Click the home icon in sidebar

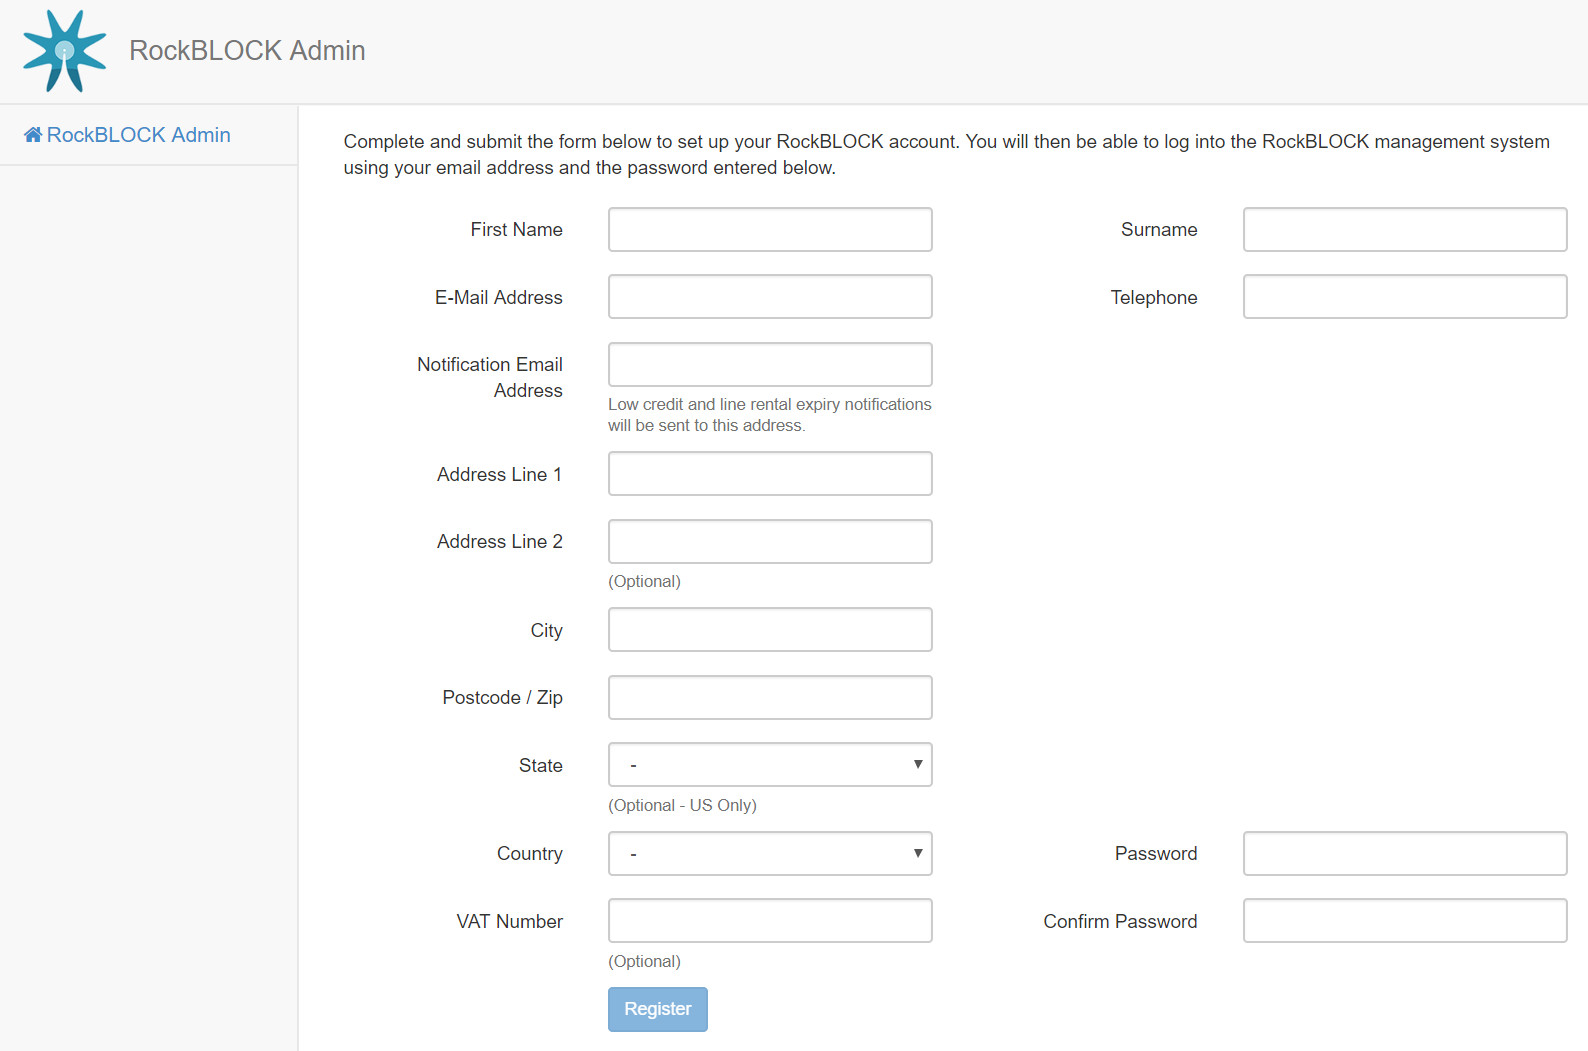coord(33,135)
